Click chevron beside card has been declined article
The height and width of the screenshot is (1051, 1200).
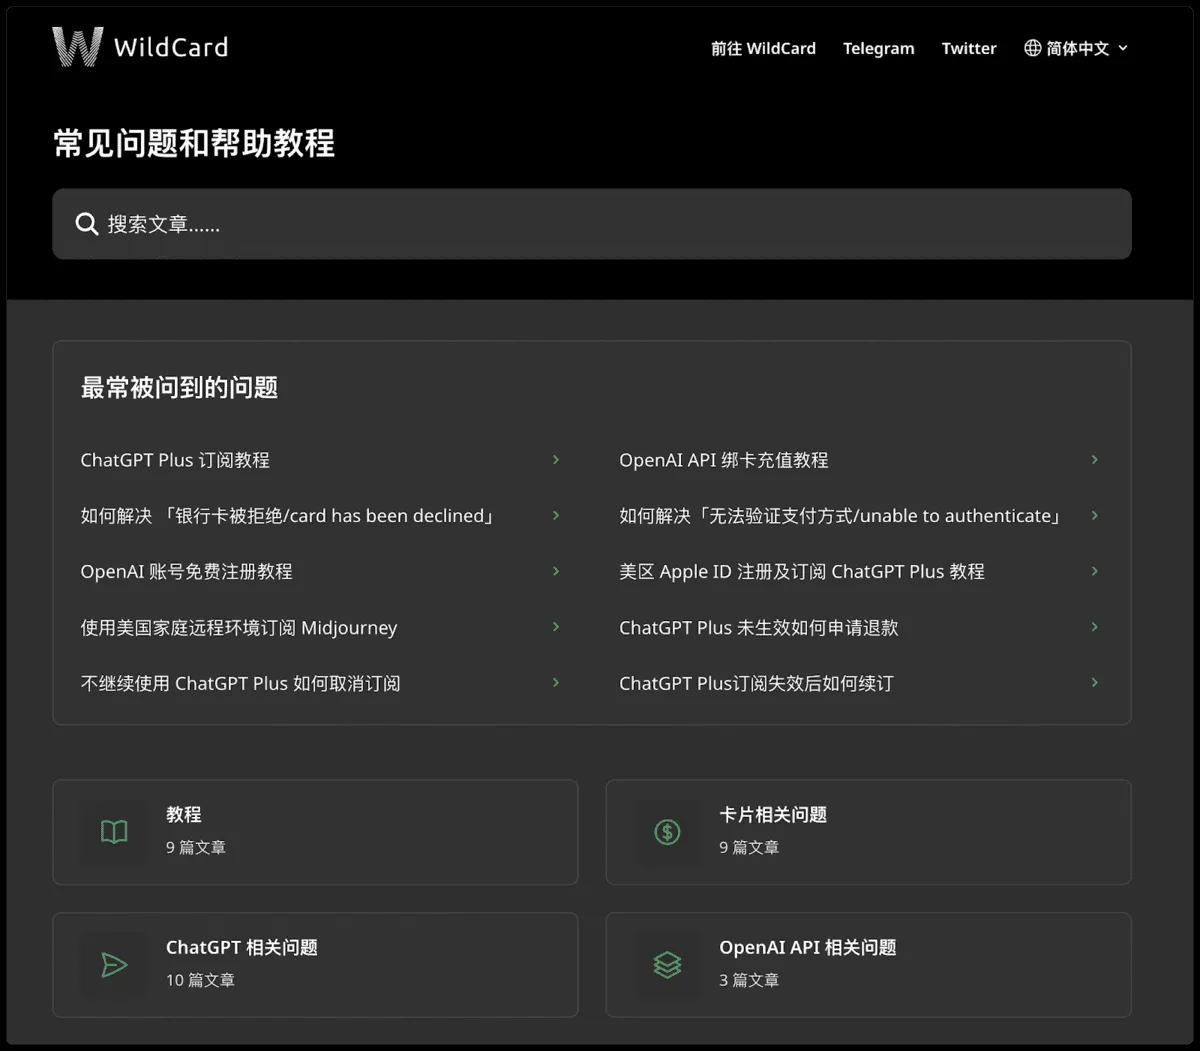point(556,516)
